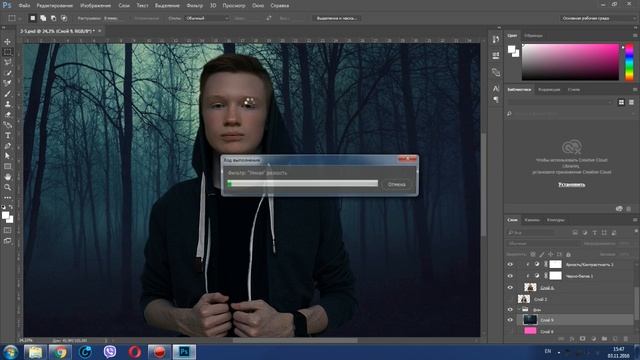Toggle the layer filtering switch
Image resolution: width=640 pixels, height=360 pixels.
pyautogui.click(x=636, y=231)
